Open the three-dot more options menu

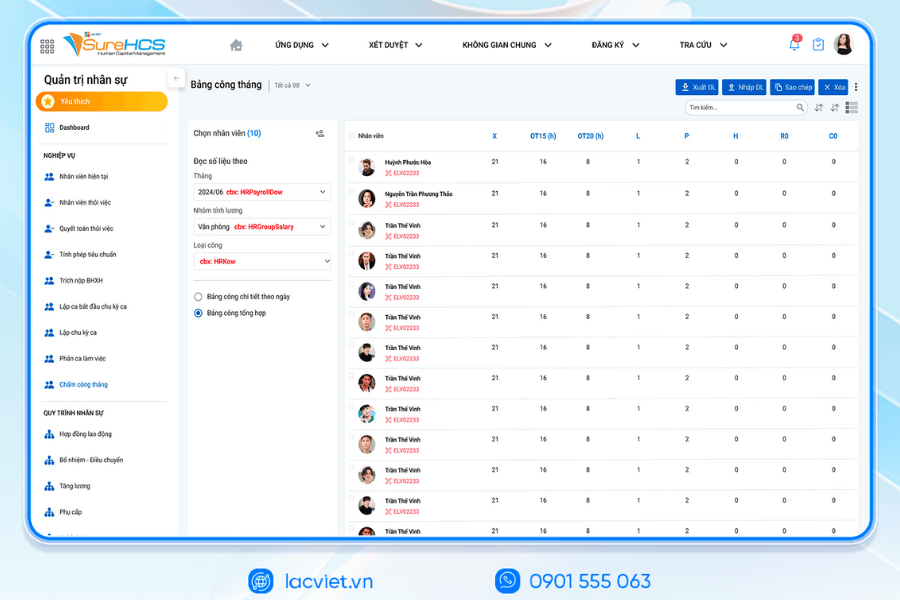[x=856, y=87]
